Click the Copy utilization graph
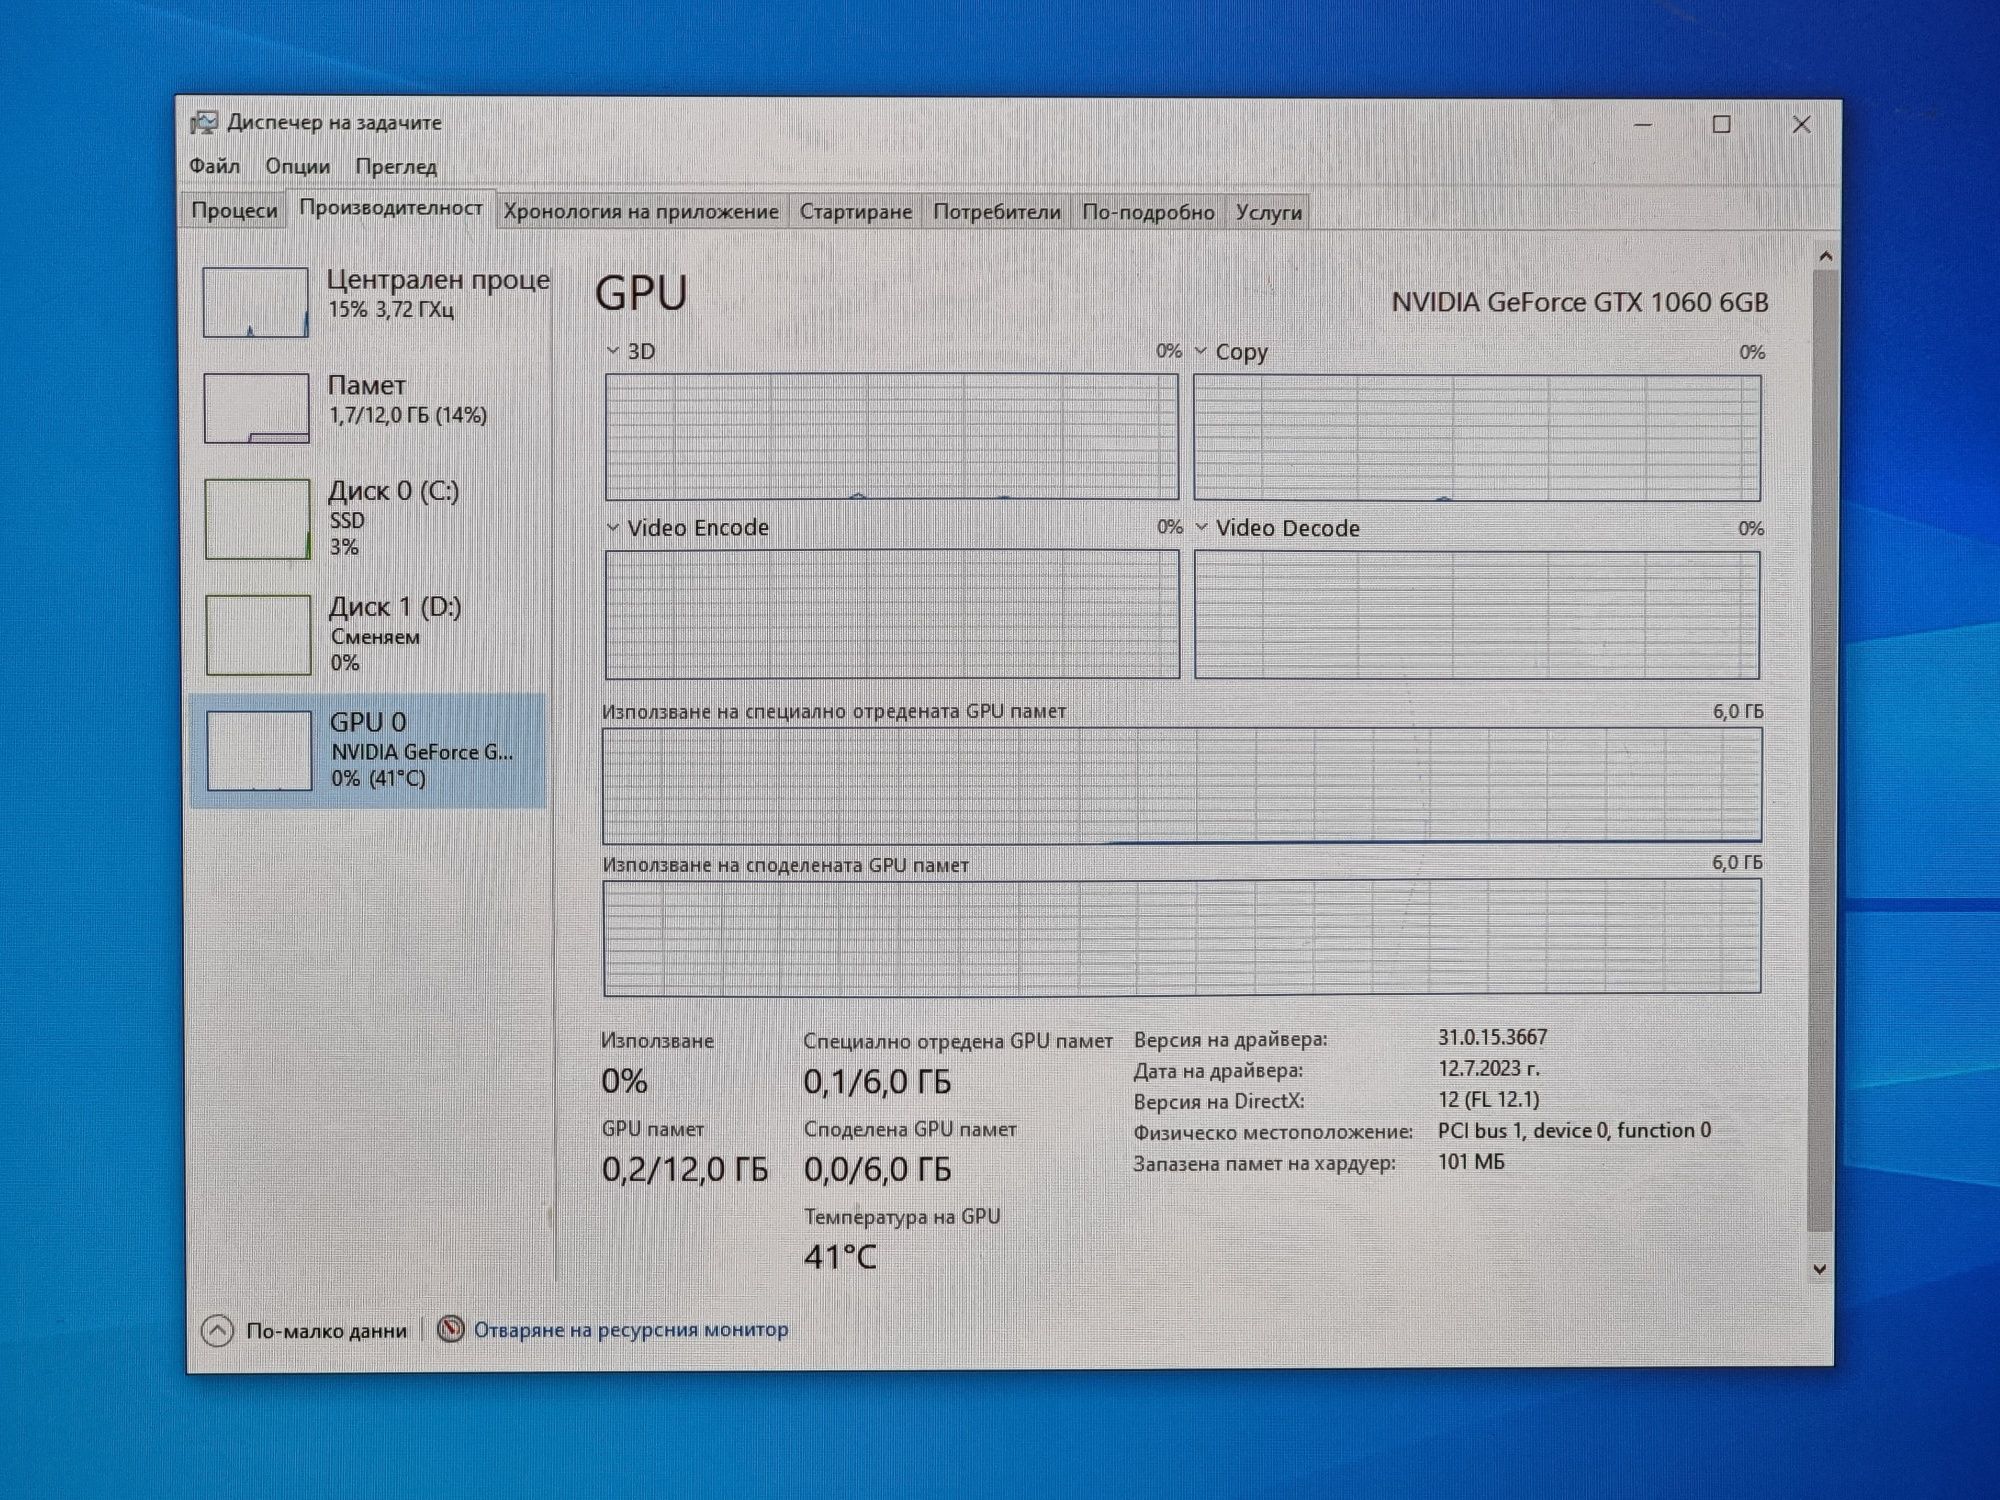 click(1477, 438)
